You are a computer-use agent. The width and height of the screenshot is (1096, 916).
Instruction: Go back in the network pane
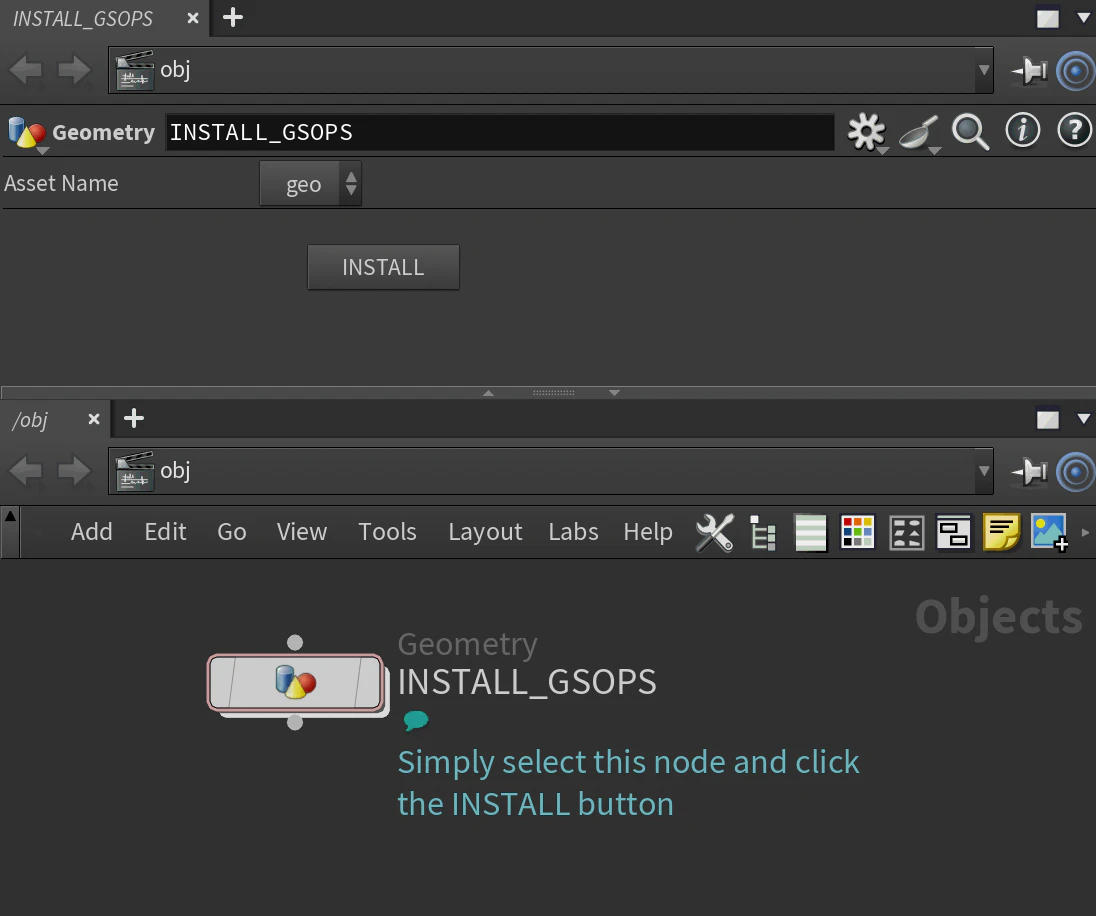tap(26, 471)
